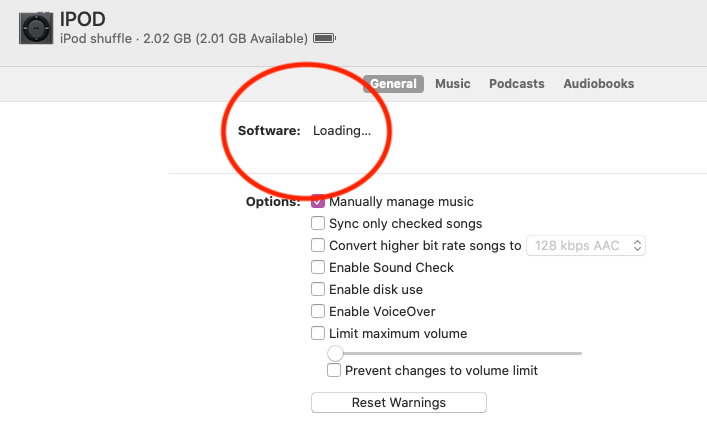707x434 pixels.
Task: Click the Software Loading... status text
Action: point(342,131)
